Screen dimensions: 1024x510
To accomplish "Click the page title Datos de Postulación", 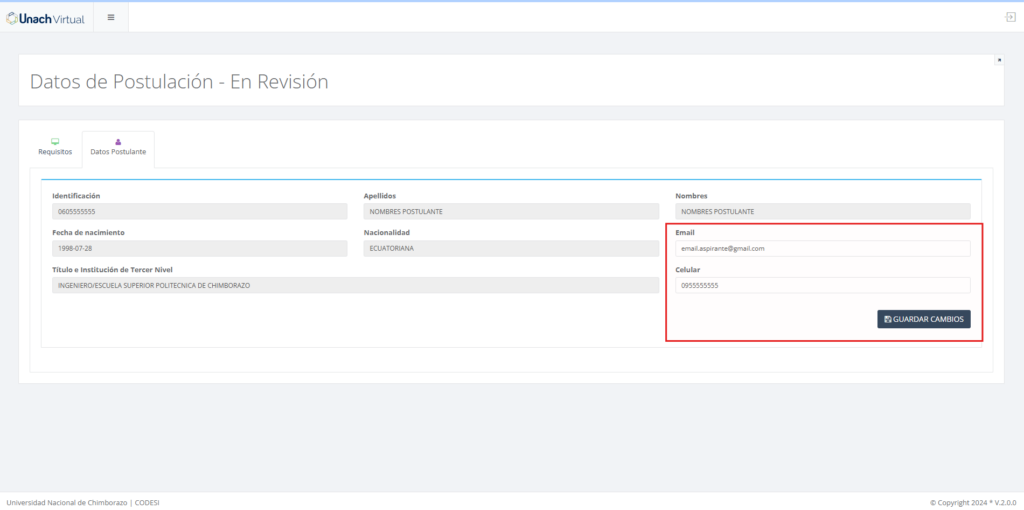I will 179,82.
